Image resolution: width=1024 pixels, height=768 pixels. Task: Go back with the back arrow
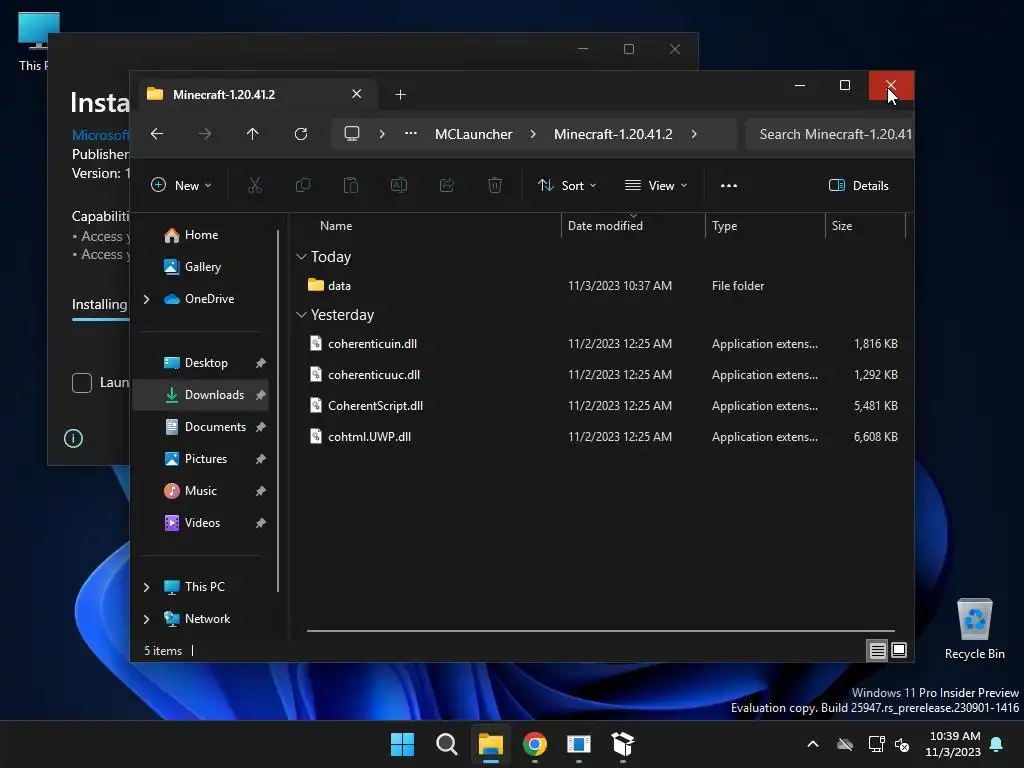(157, 134)
